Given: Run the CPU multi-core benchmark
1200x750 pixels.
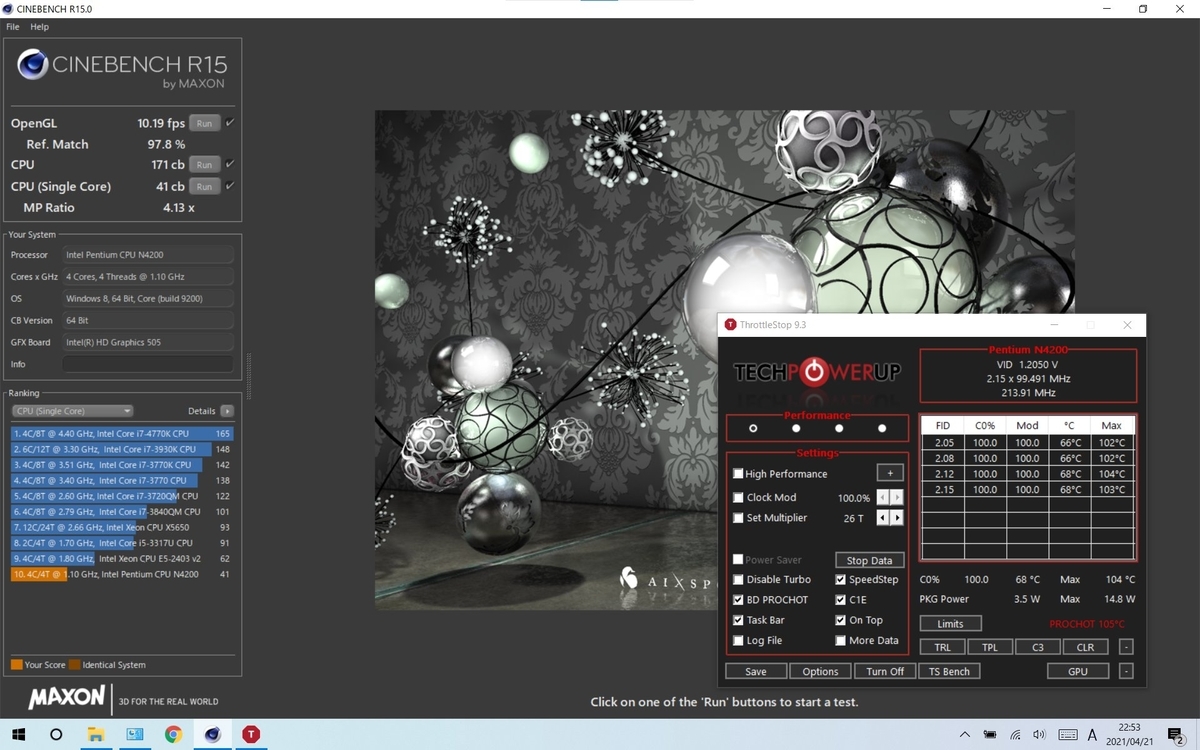Looking at the screenshot, I should pos(204,164).
